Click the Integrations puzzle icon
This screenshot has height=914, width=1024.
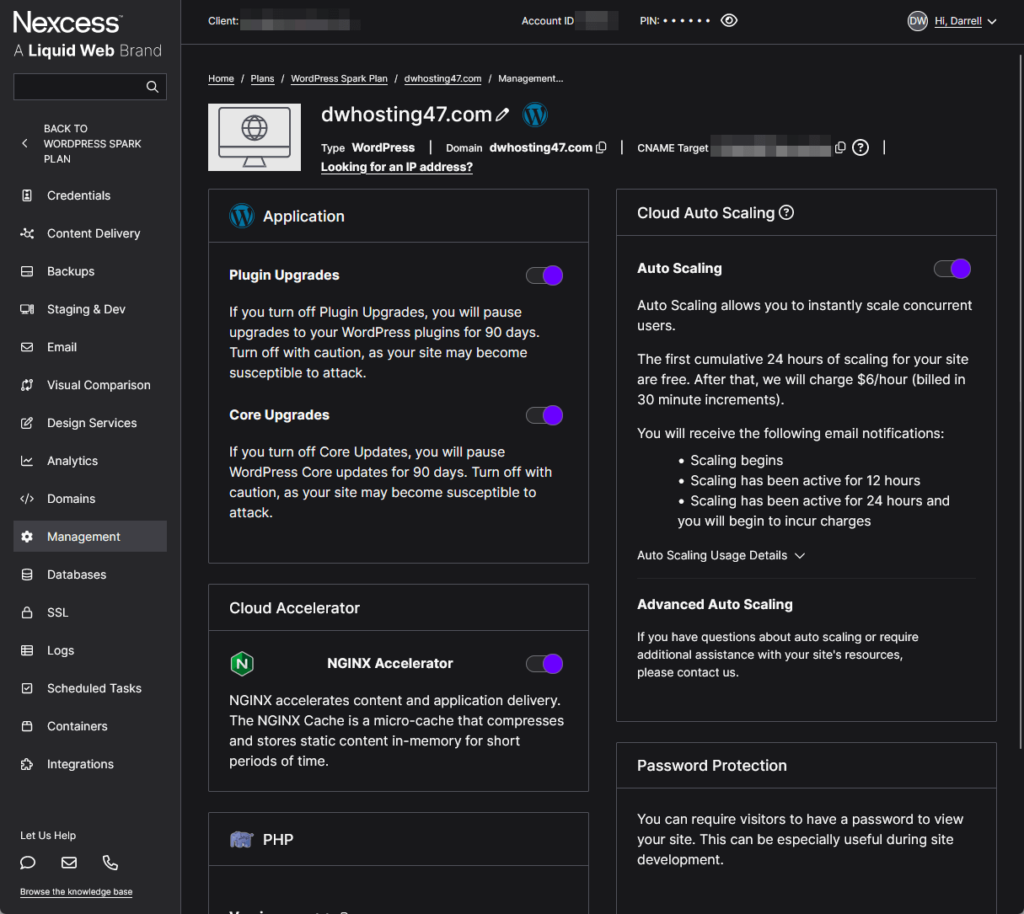[x=27, y=764]
